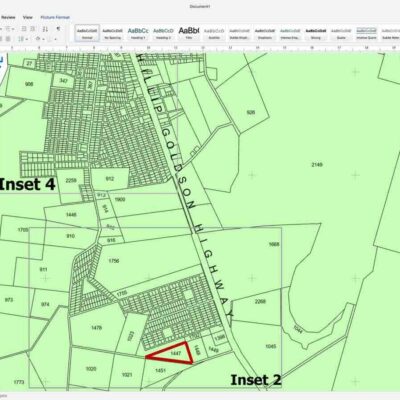
Task: Click the Sort icon in ribbon
Action: click(x=45, y=29)
